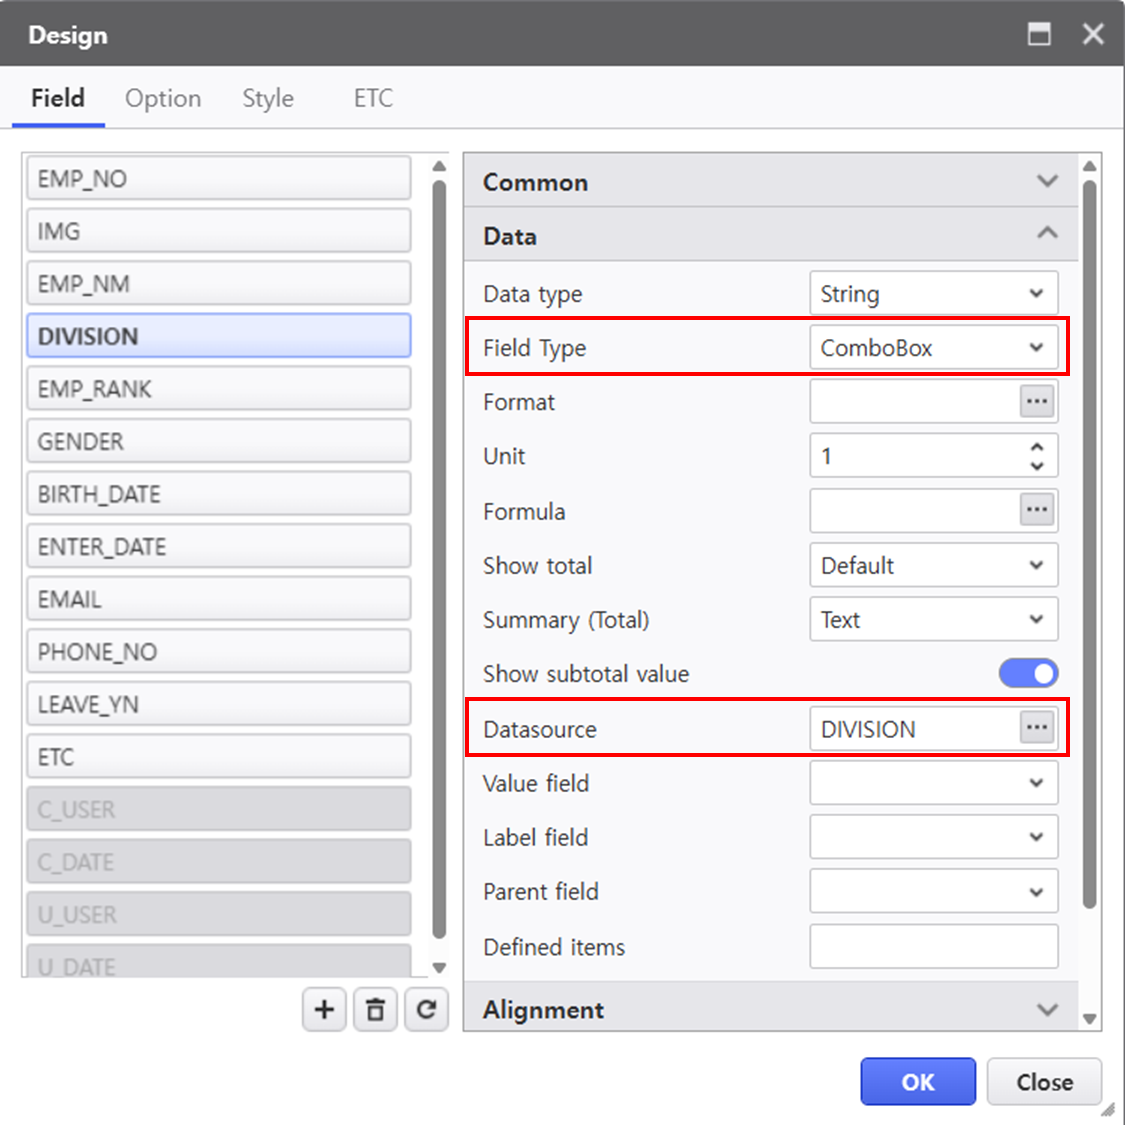Click properties panel scrollbar down arrow
Screen dimensions: 1125x1125
(1089, 1018)
